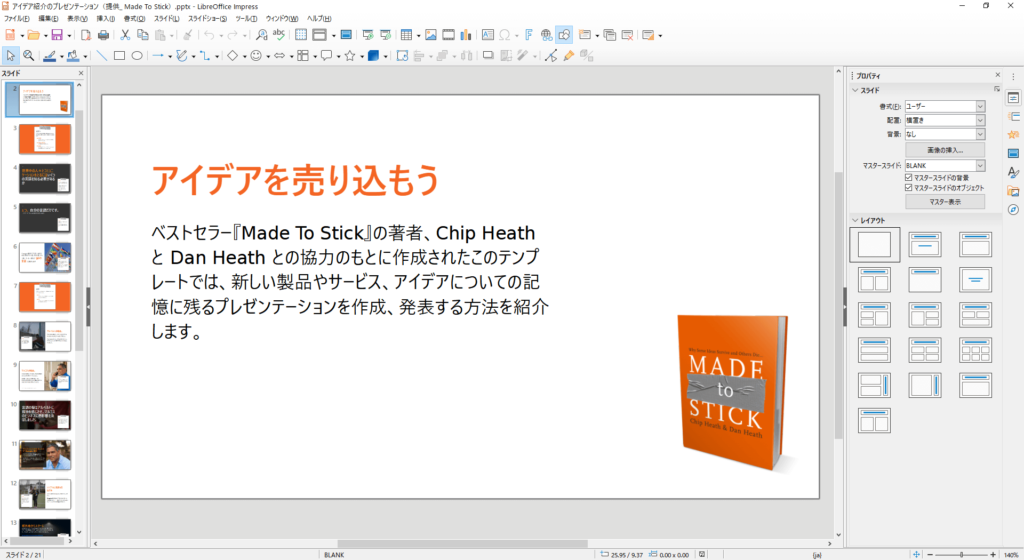Viewport: 1024px width, 560px height.
Task: Open Styles sidebar icon
Action: point(1014,172)
